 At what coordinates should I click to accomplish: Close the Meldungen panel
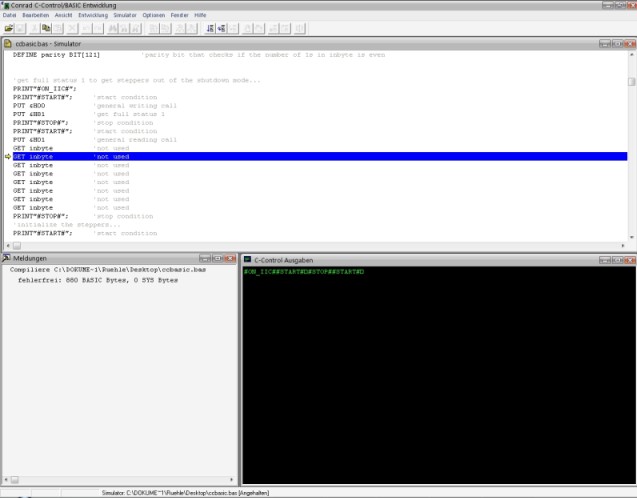point(230,258)
